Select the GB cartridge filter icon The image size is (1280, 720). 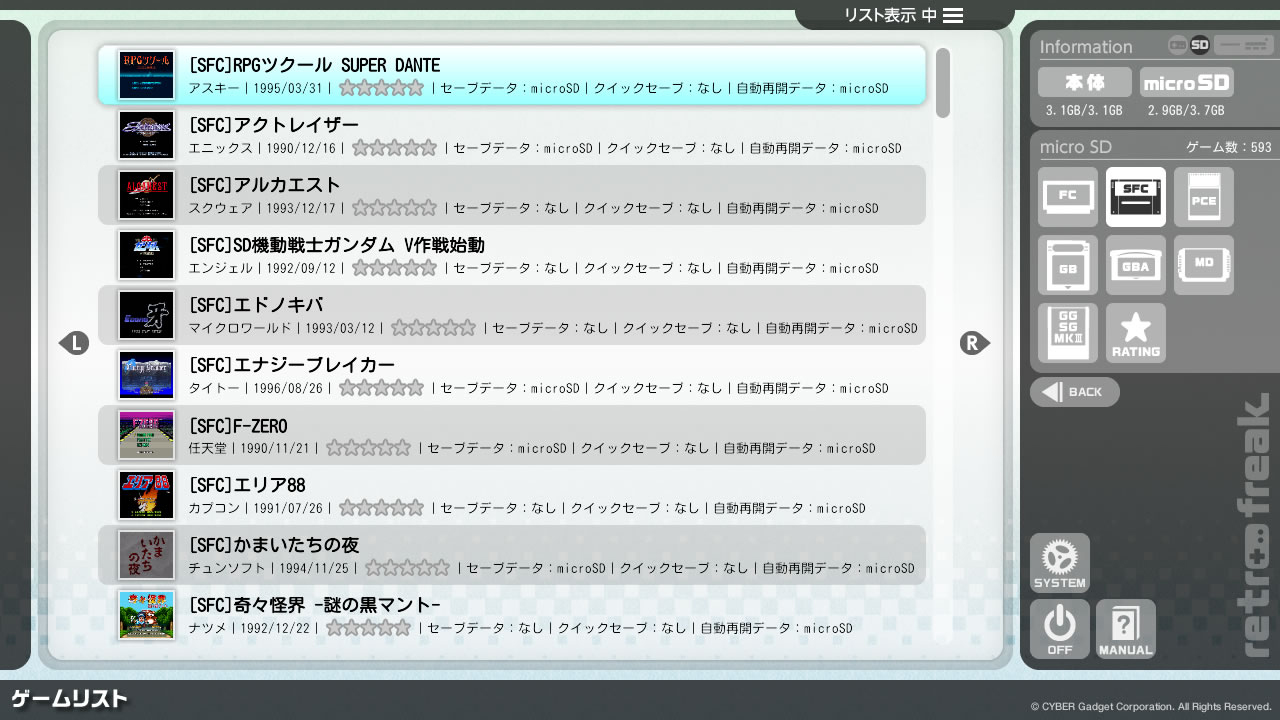point(1068,265)
